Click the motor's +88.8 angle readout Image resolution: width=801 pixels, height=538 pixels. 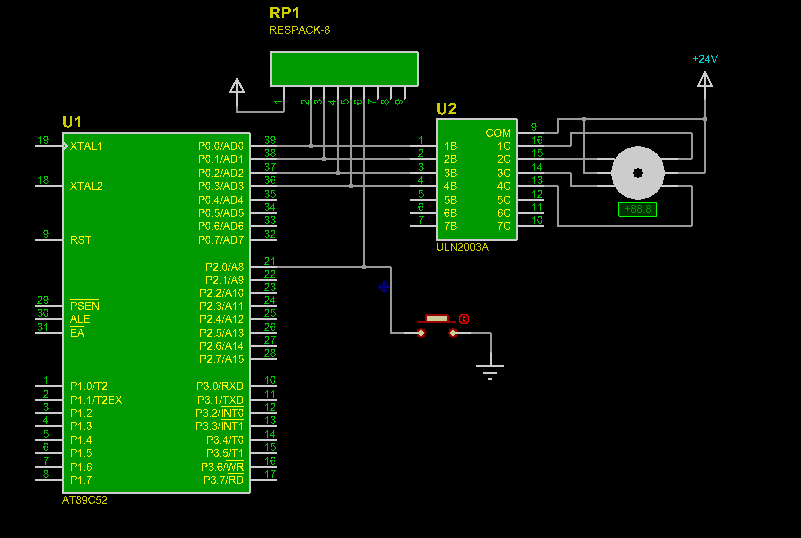click(x=638, y=209)
